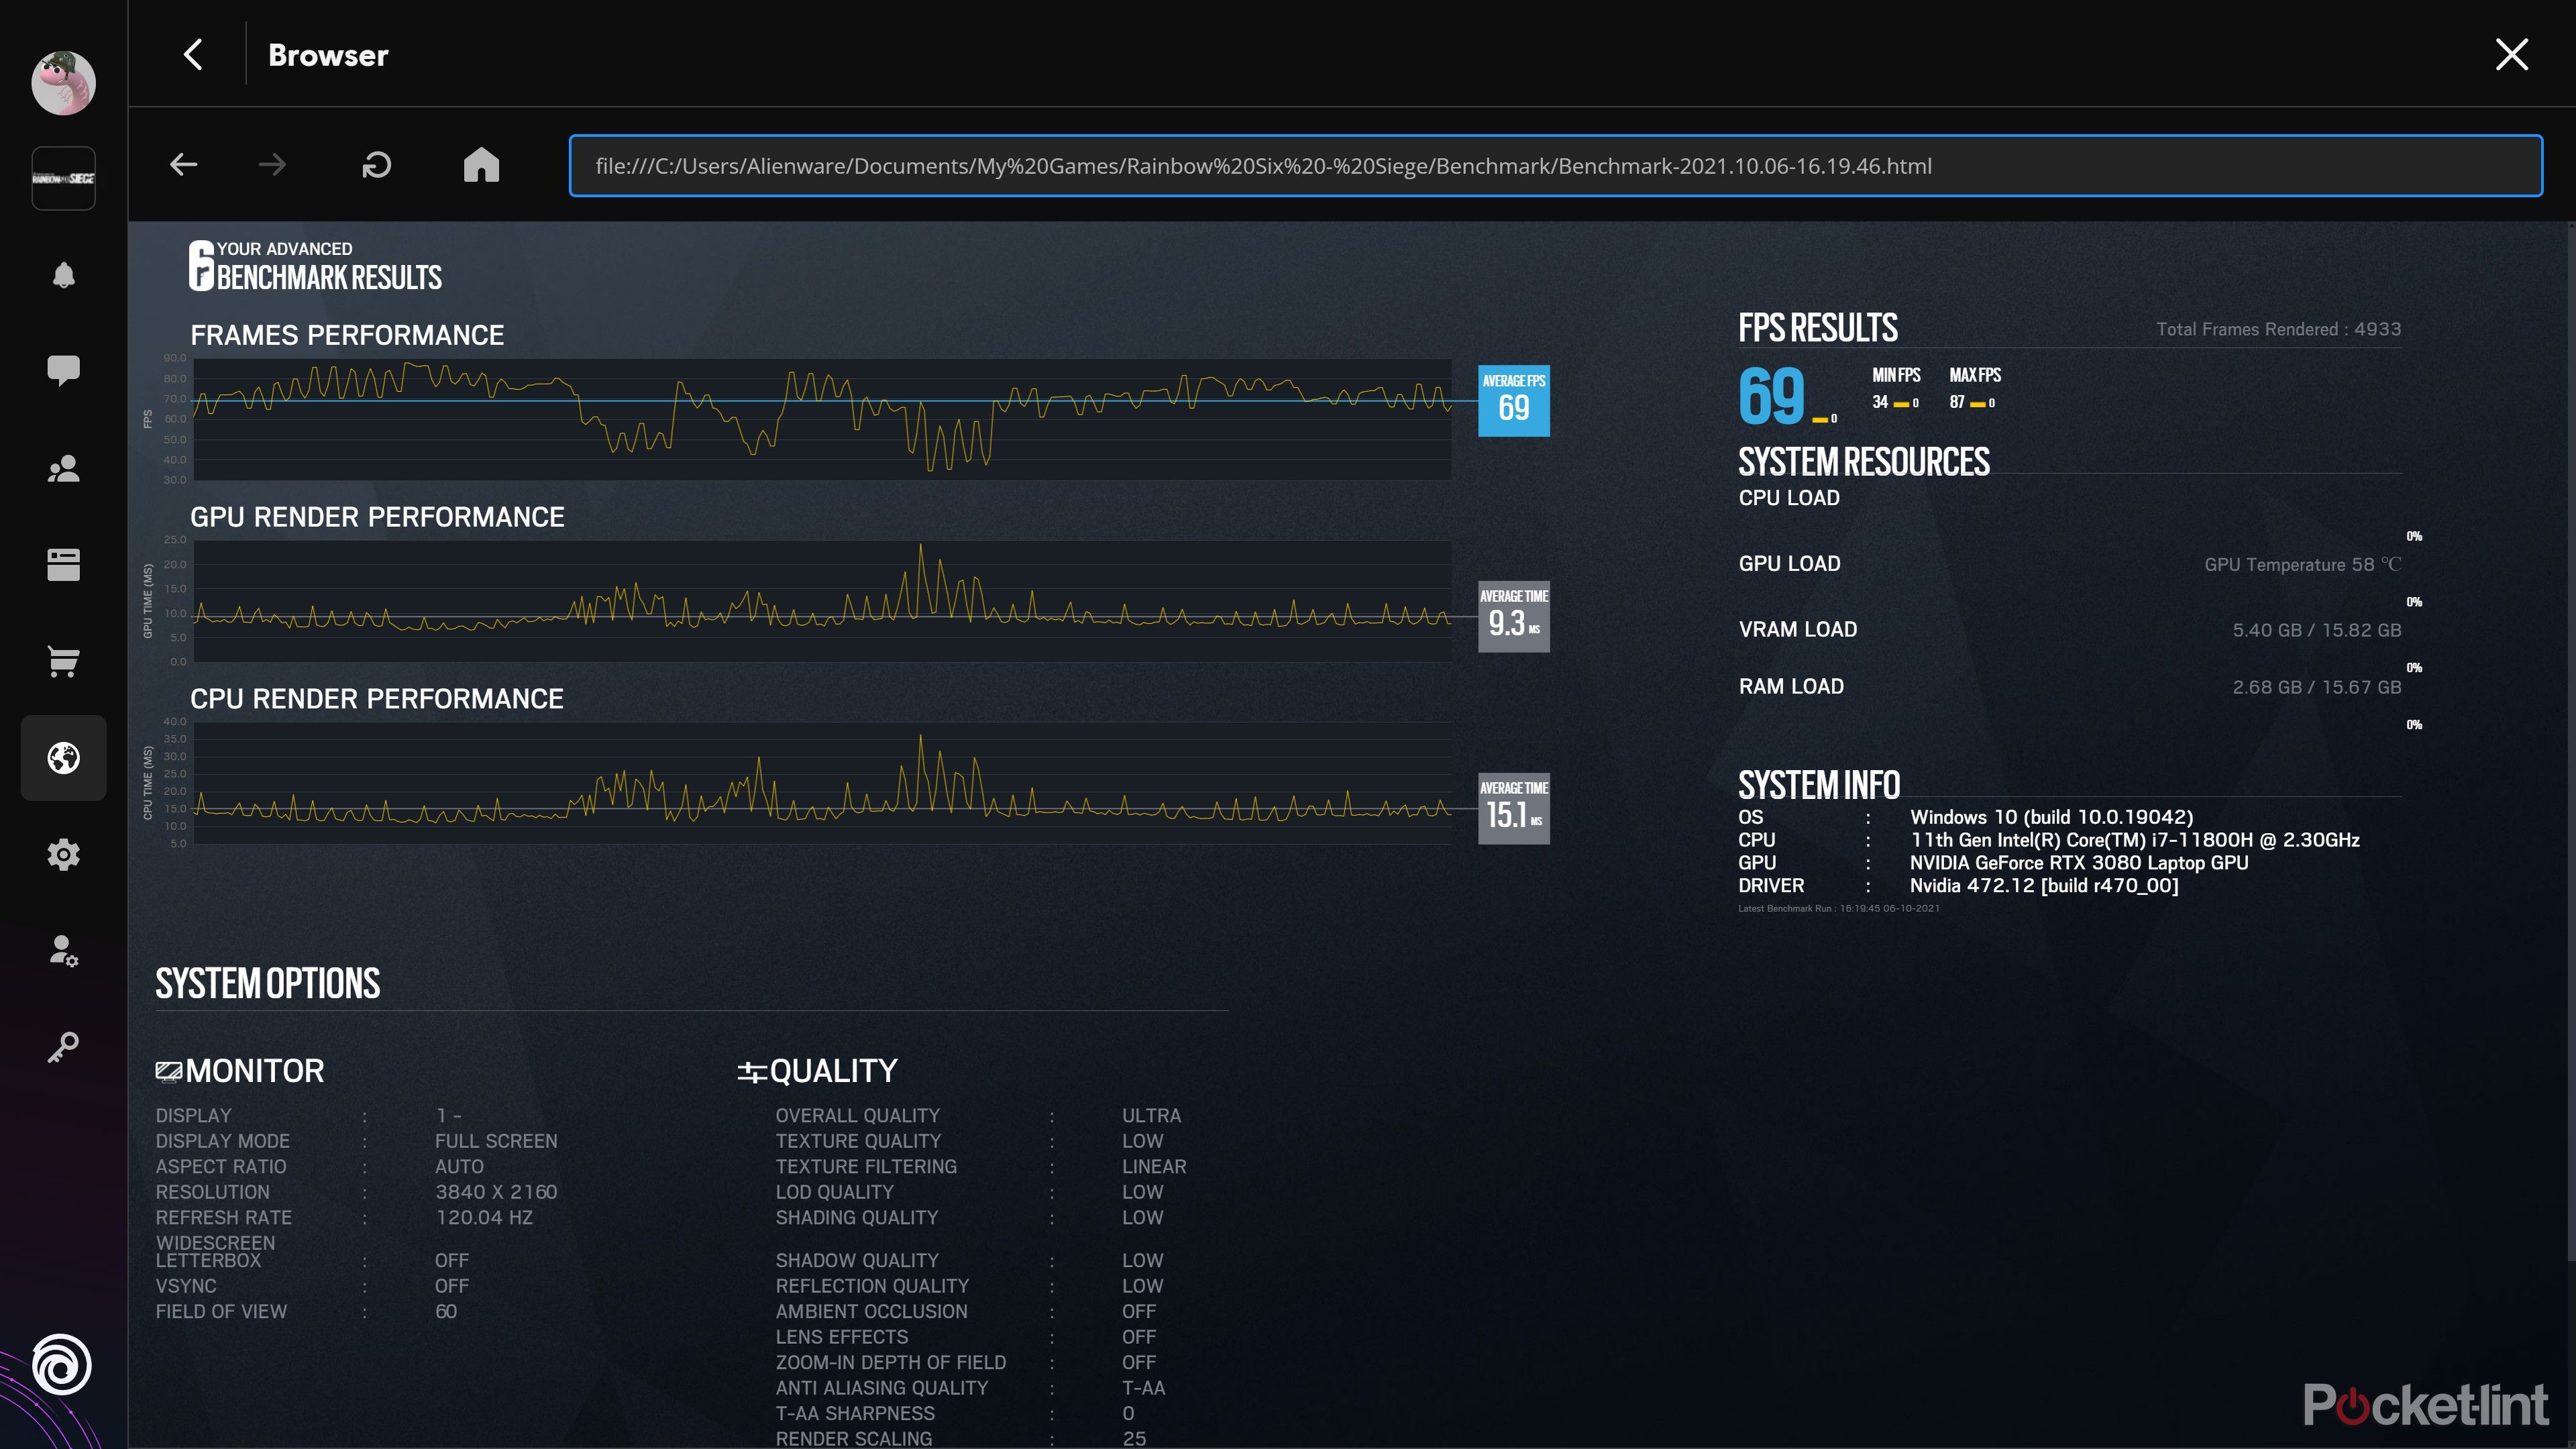Screen dimensions: 2576x1449
Task: Close the Browser overlay
Action: (x=2511, y=55)
